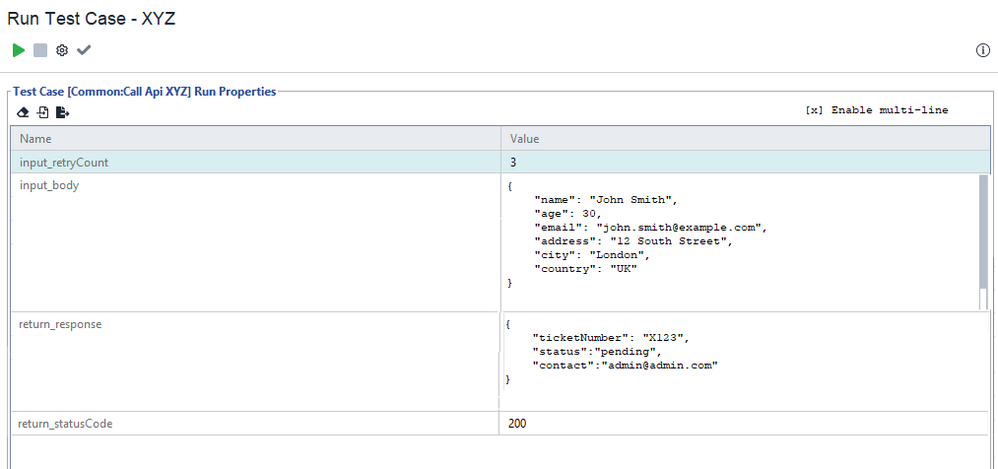Select the return_statusCode row name
The image size is (998, 469).
(65, 424)
